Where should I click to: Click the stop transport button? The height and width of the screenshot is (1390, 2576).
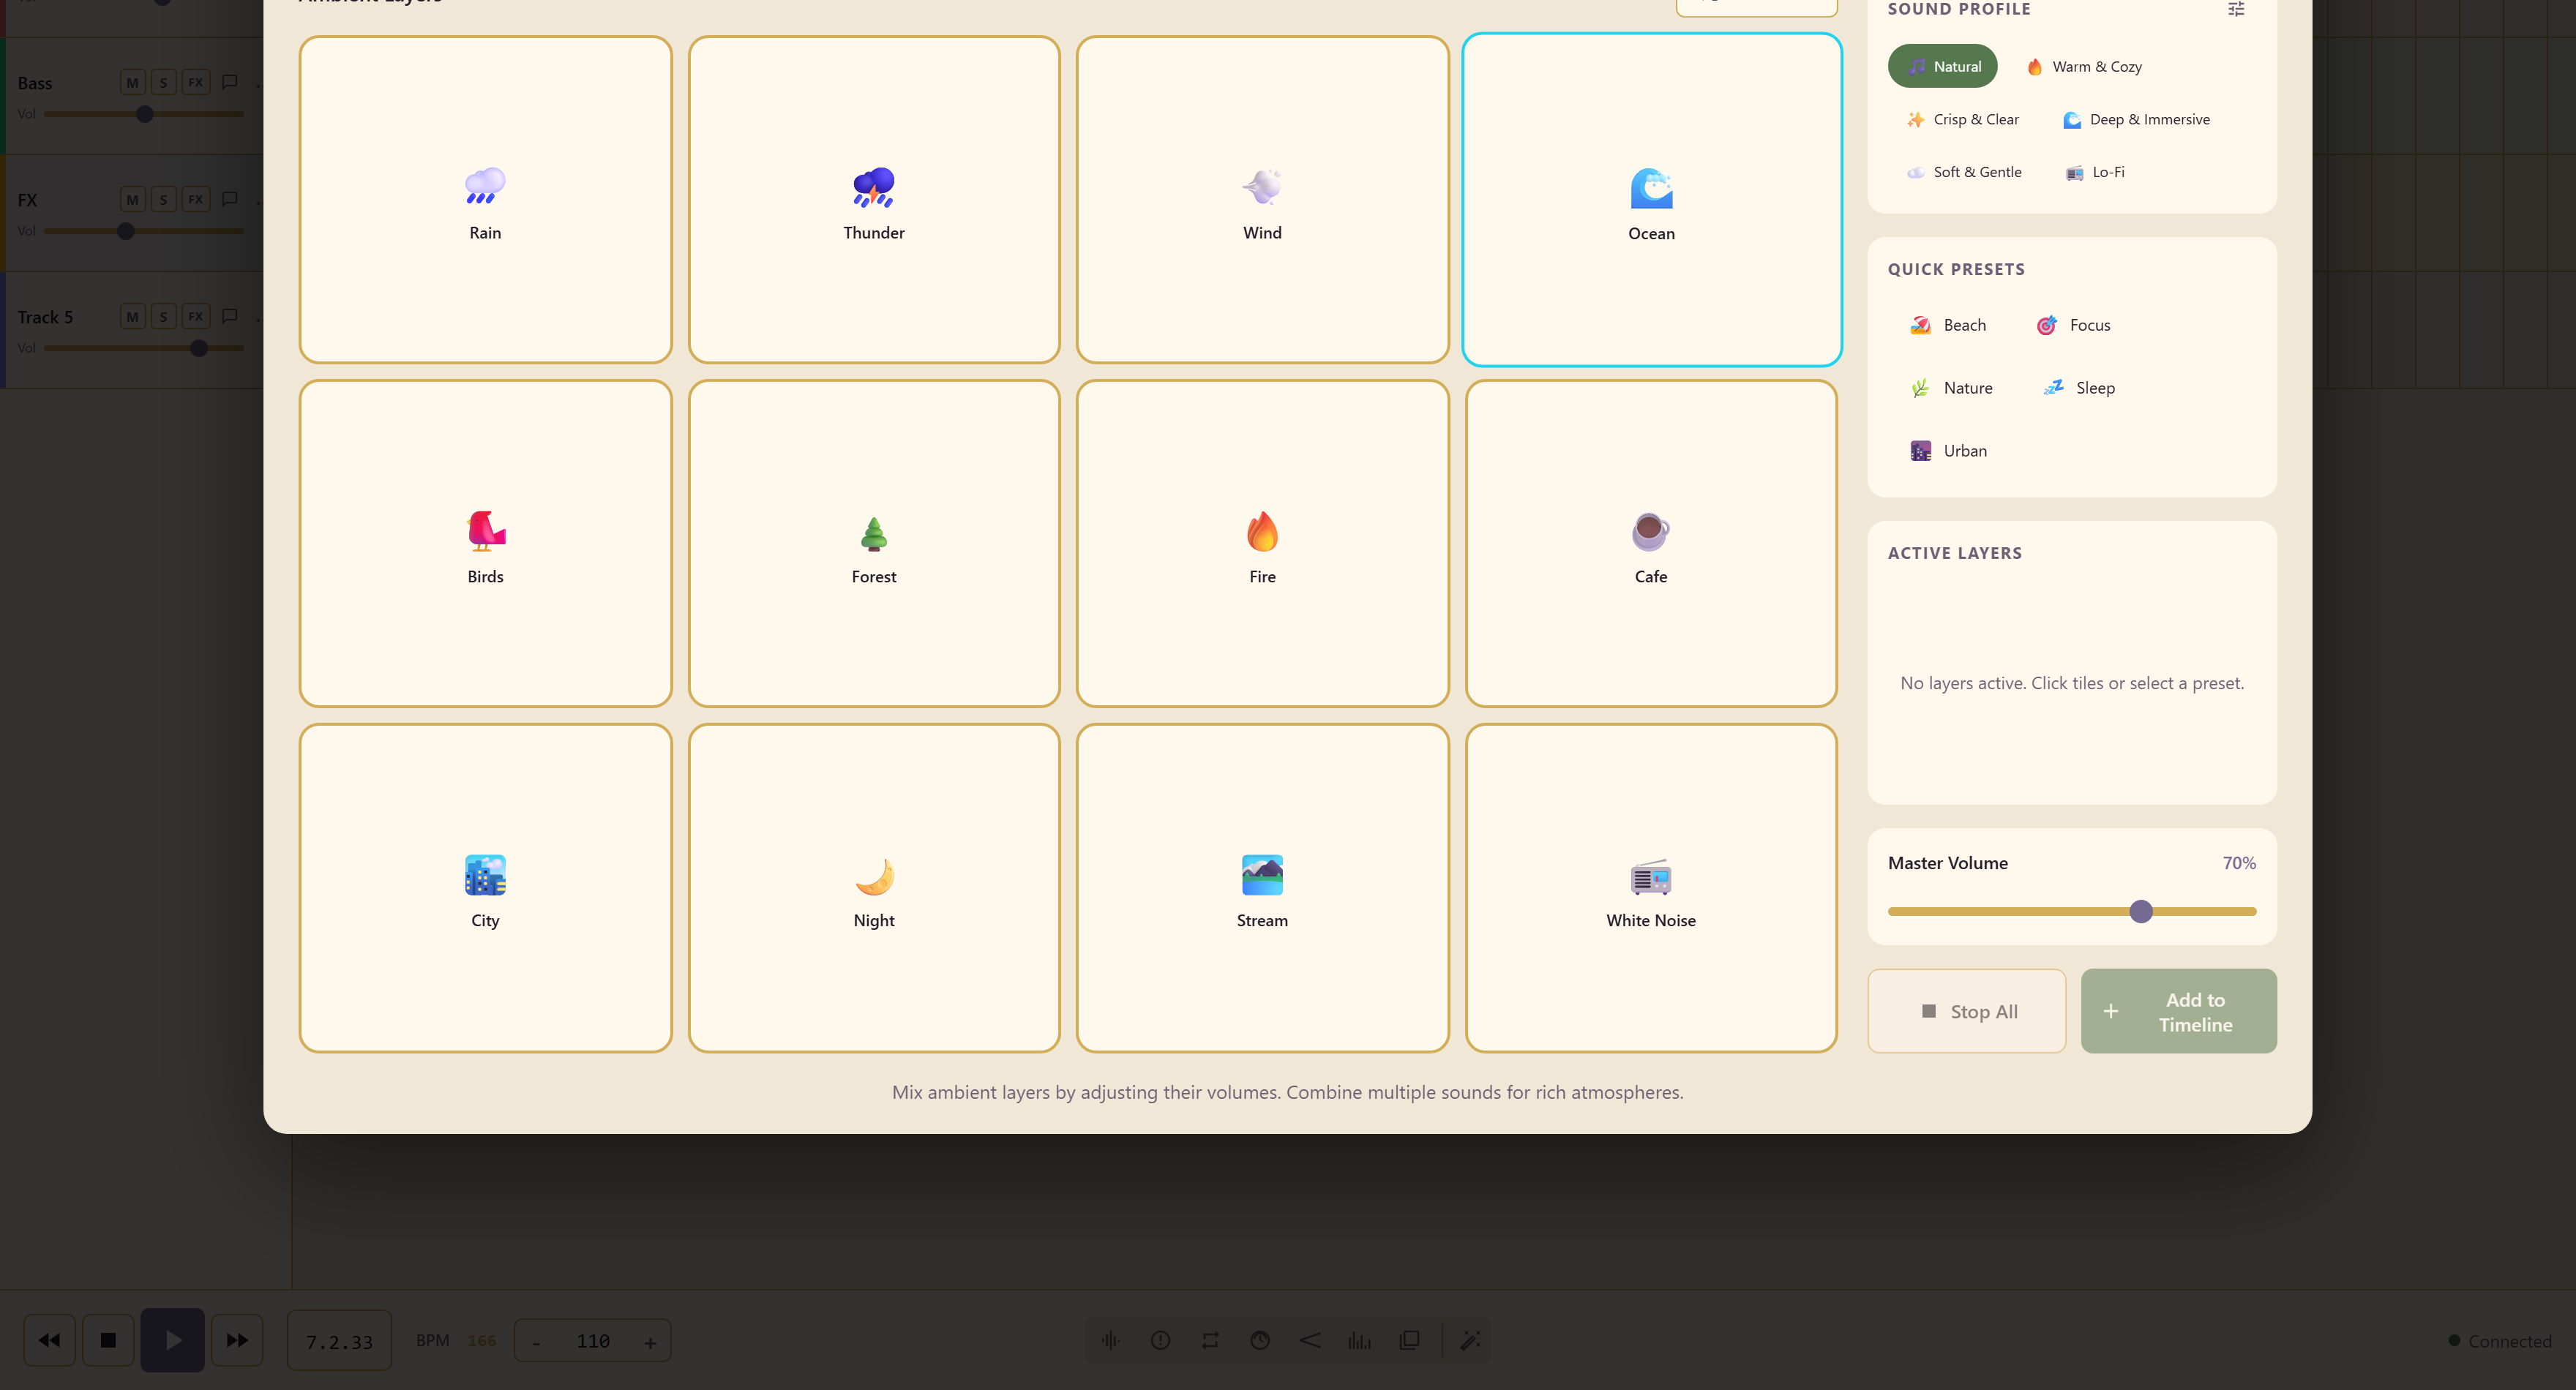pos(108,1340)
